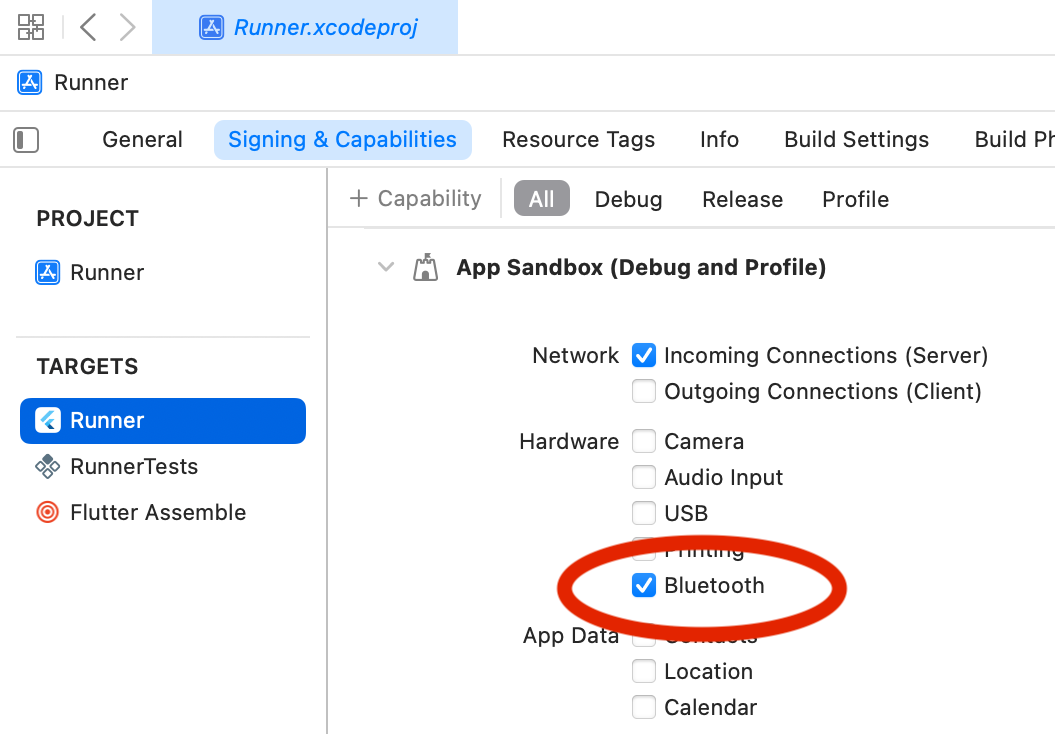Open the Signing & Capabilities tab
The width and height of the screenshot is (1055, 734).
[342, 140]
